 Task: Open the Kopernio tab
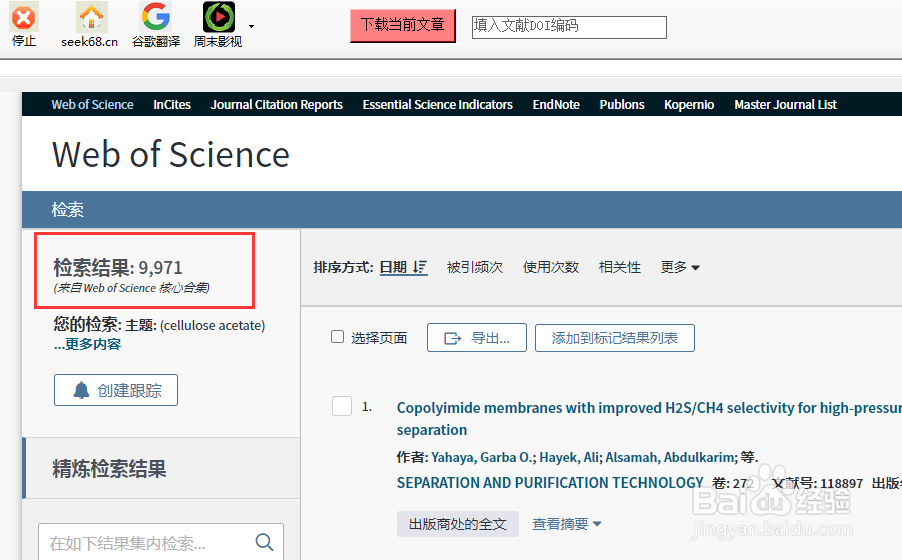pyautogui.click(x=689, y=105)
